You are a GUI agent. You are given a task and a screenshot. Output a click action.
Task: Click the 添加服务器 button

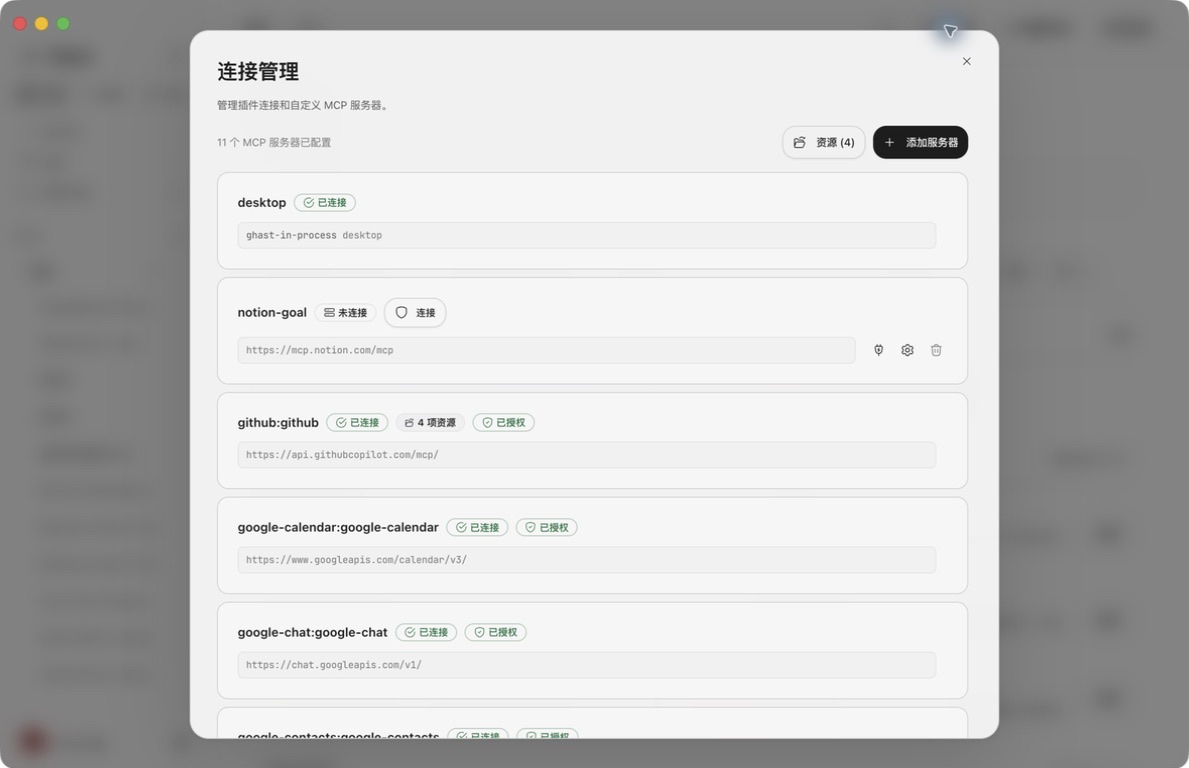click(x=920, y=143)
